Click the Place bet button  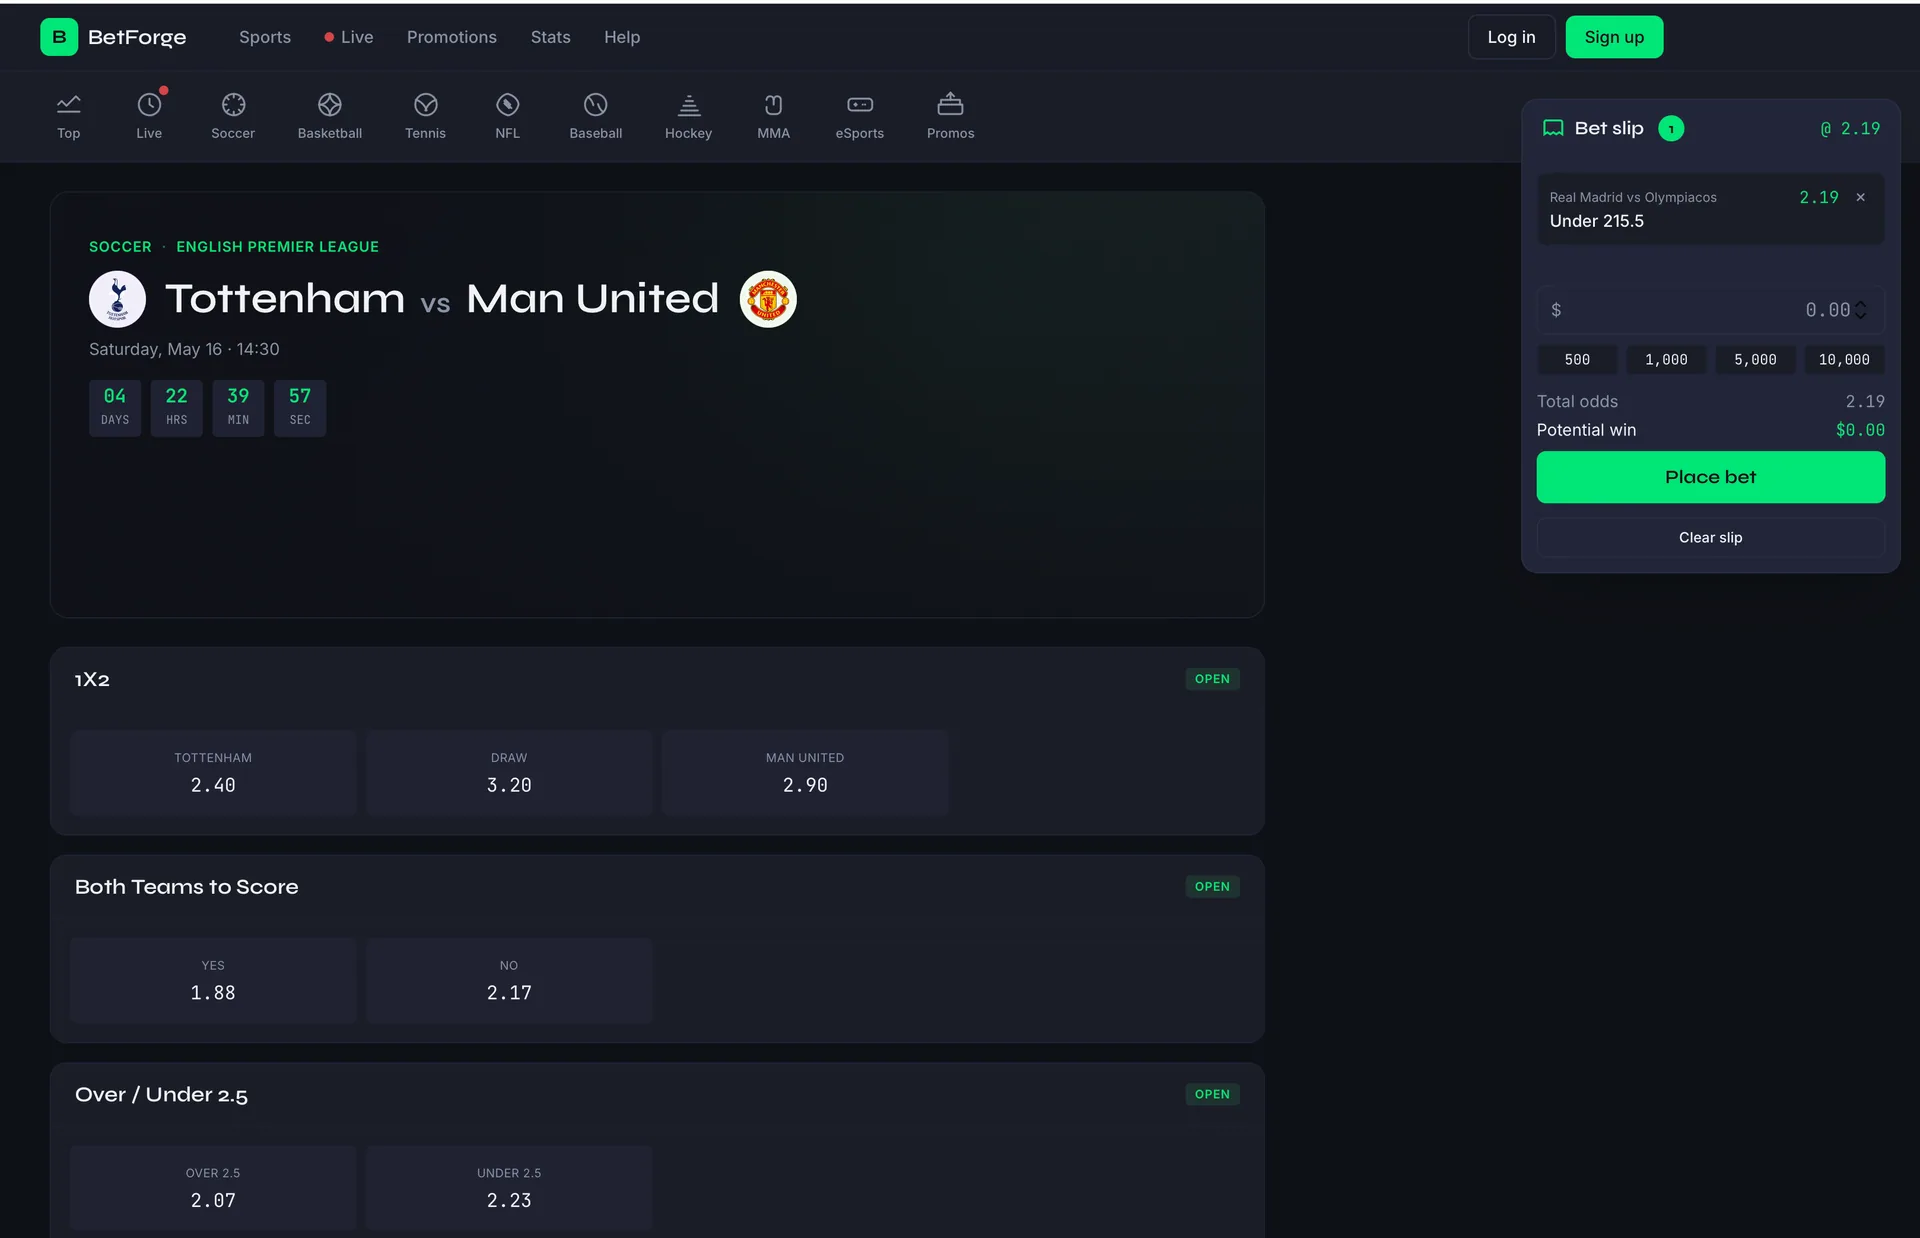click(1711, 477)
